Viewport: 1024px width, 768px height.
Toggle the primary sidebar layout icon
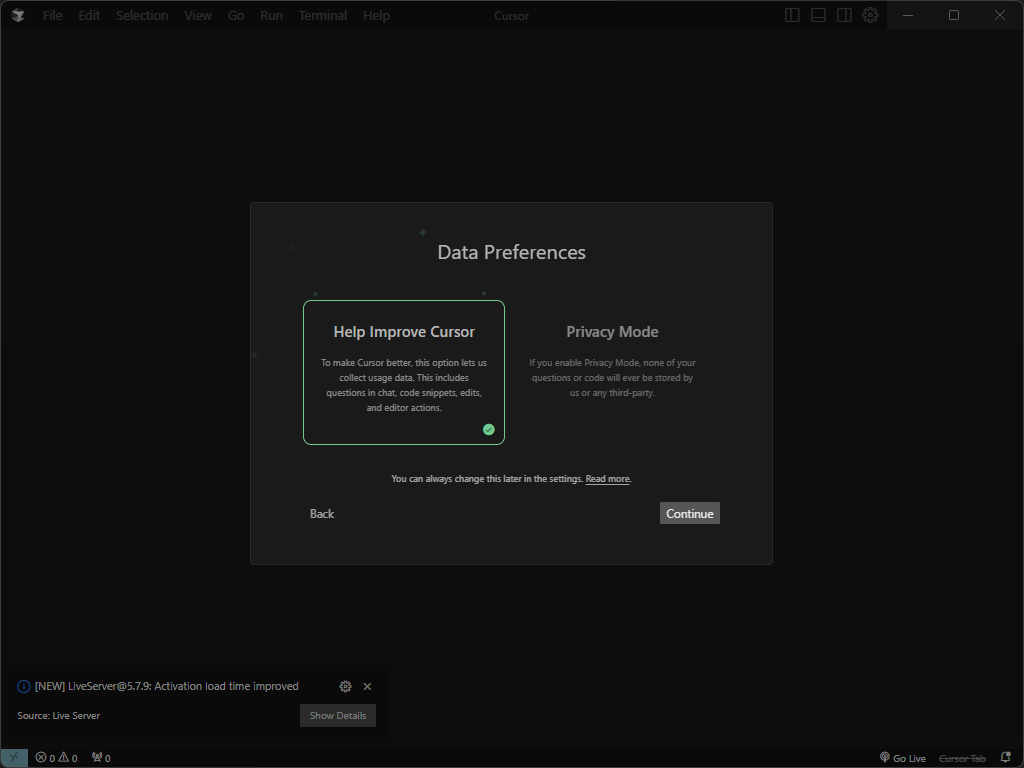tap(792, 15)
